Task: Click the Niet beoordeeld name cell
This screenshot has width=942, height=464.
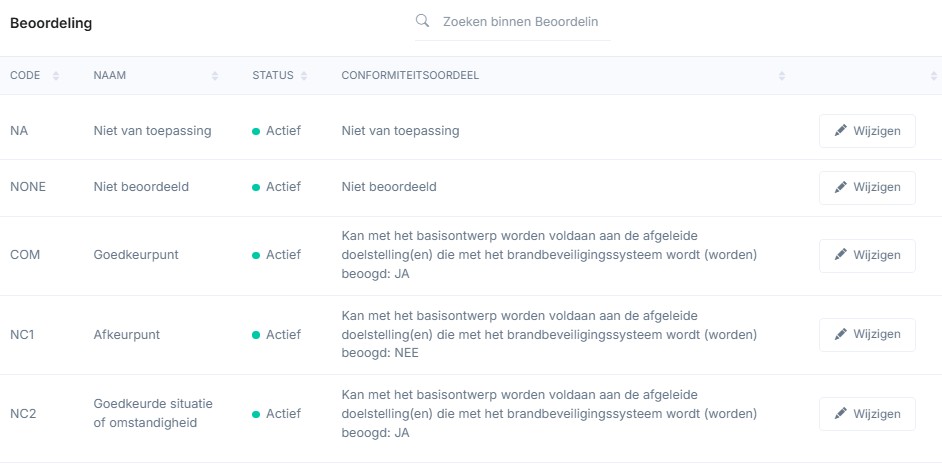Action: 141,187
